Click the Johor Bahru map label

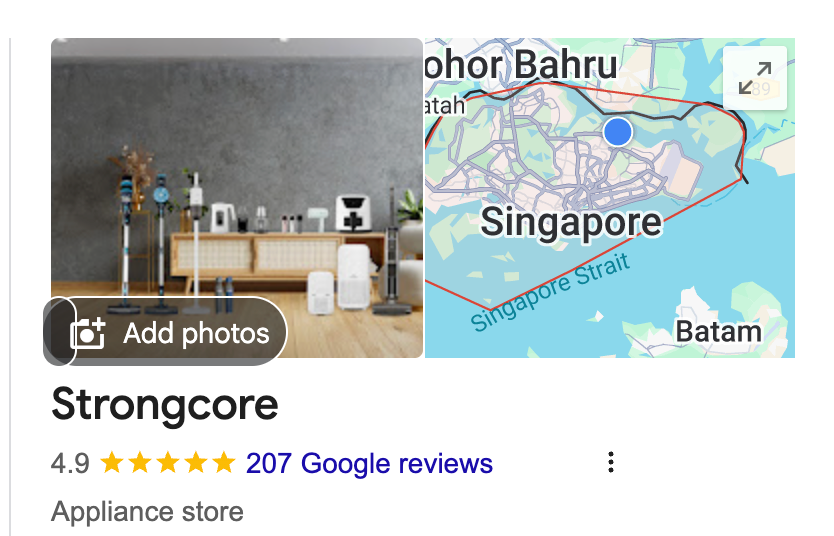[x=521, y=65]
